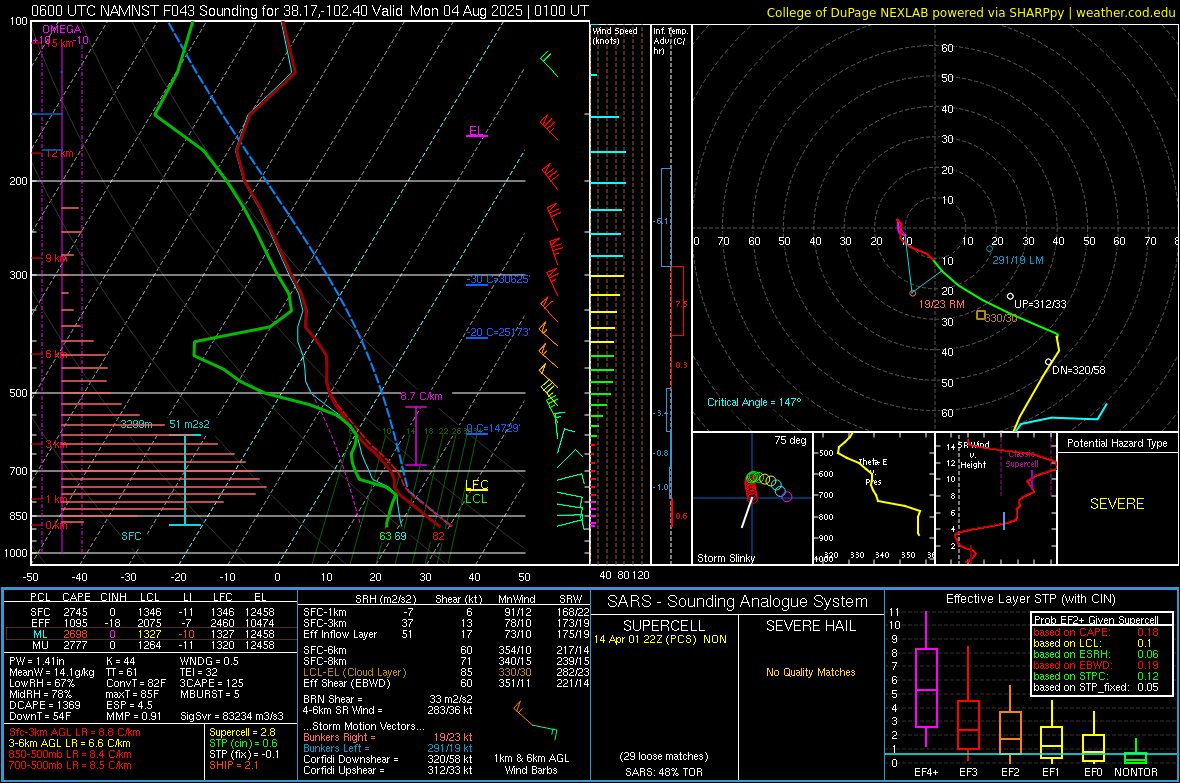Click the Storm Slinky label

[725, 558]
